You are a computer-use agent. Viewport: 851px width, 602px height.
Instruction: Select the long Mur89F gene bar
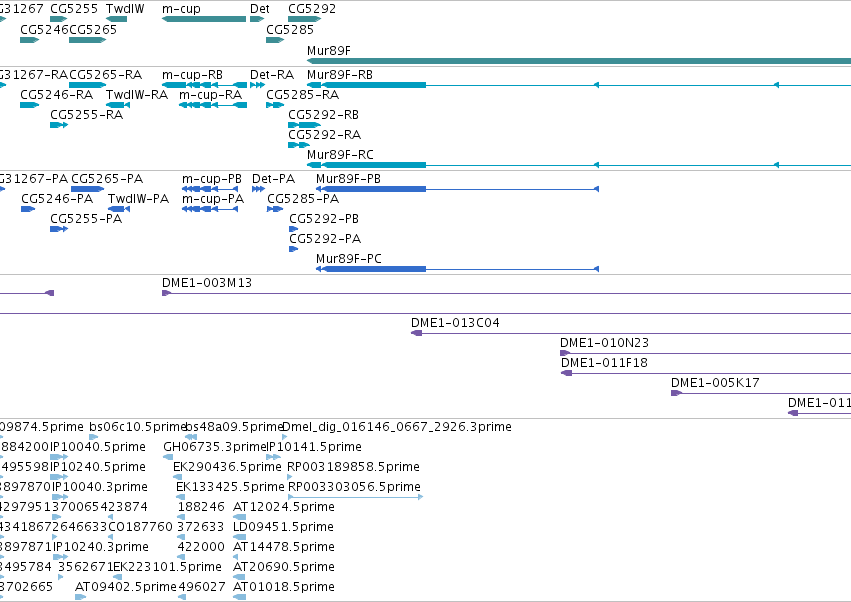pos(579,61)
